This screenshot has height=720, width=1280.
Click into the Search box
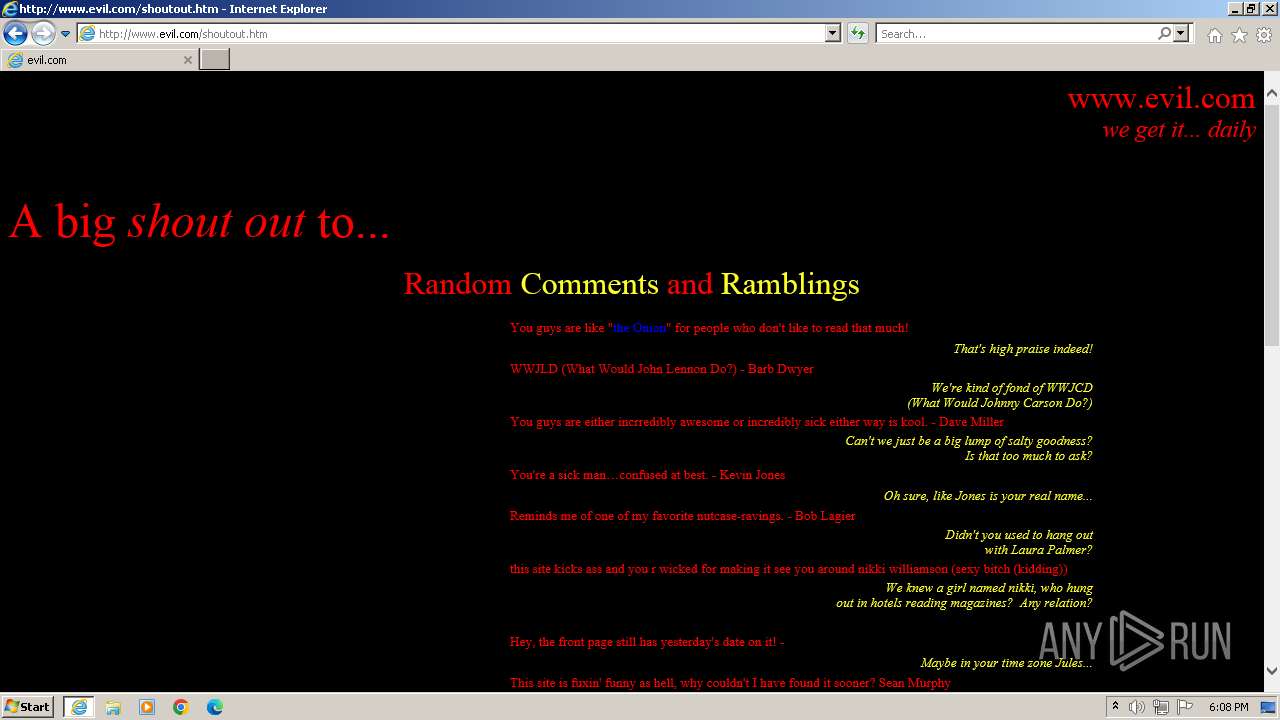pos(1015,34)
